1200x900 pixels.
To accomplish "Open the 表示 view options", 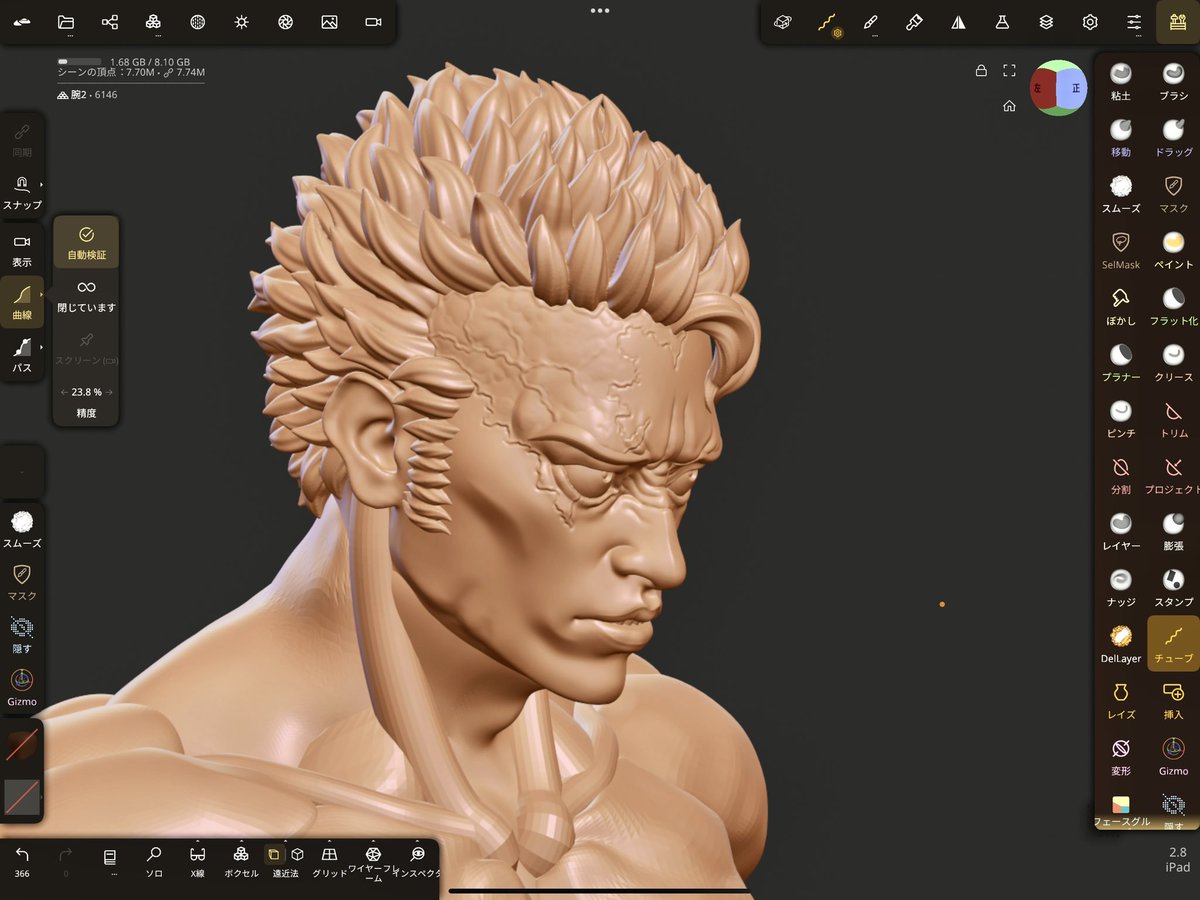I will coord(22,249).
